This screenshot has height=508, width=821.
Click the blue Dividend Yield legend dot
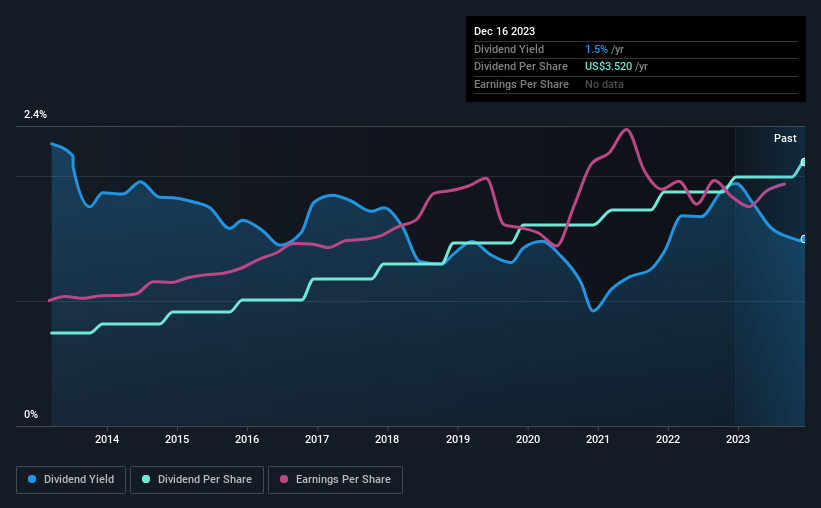pyautogui.click(x=32, y=479)
